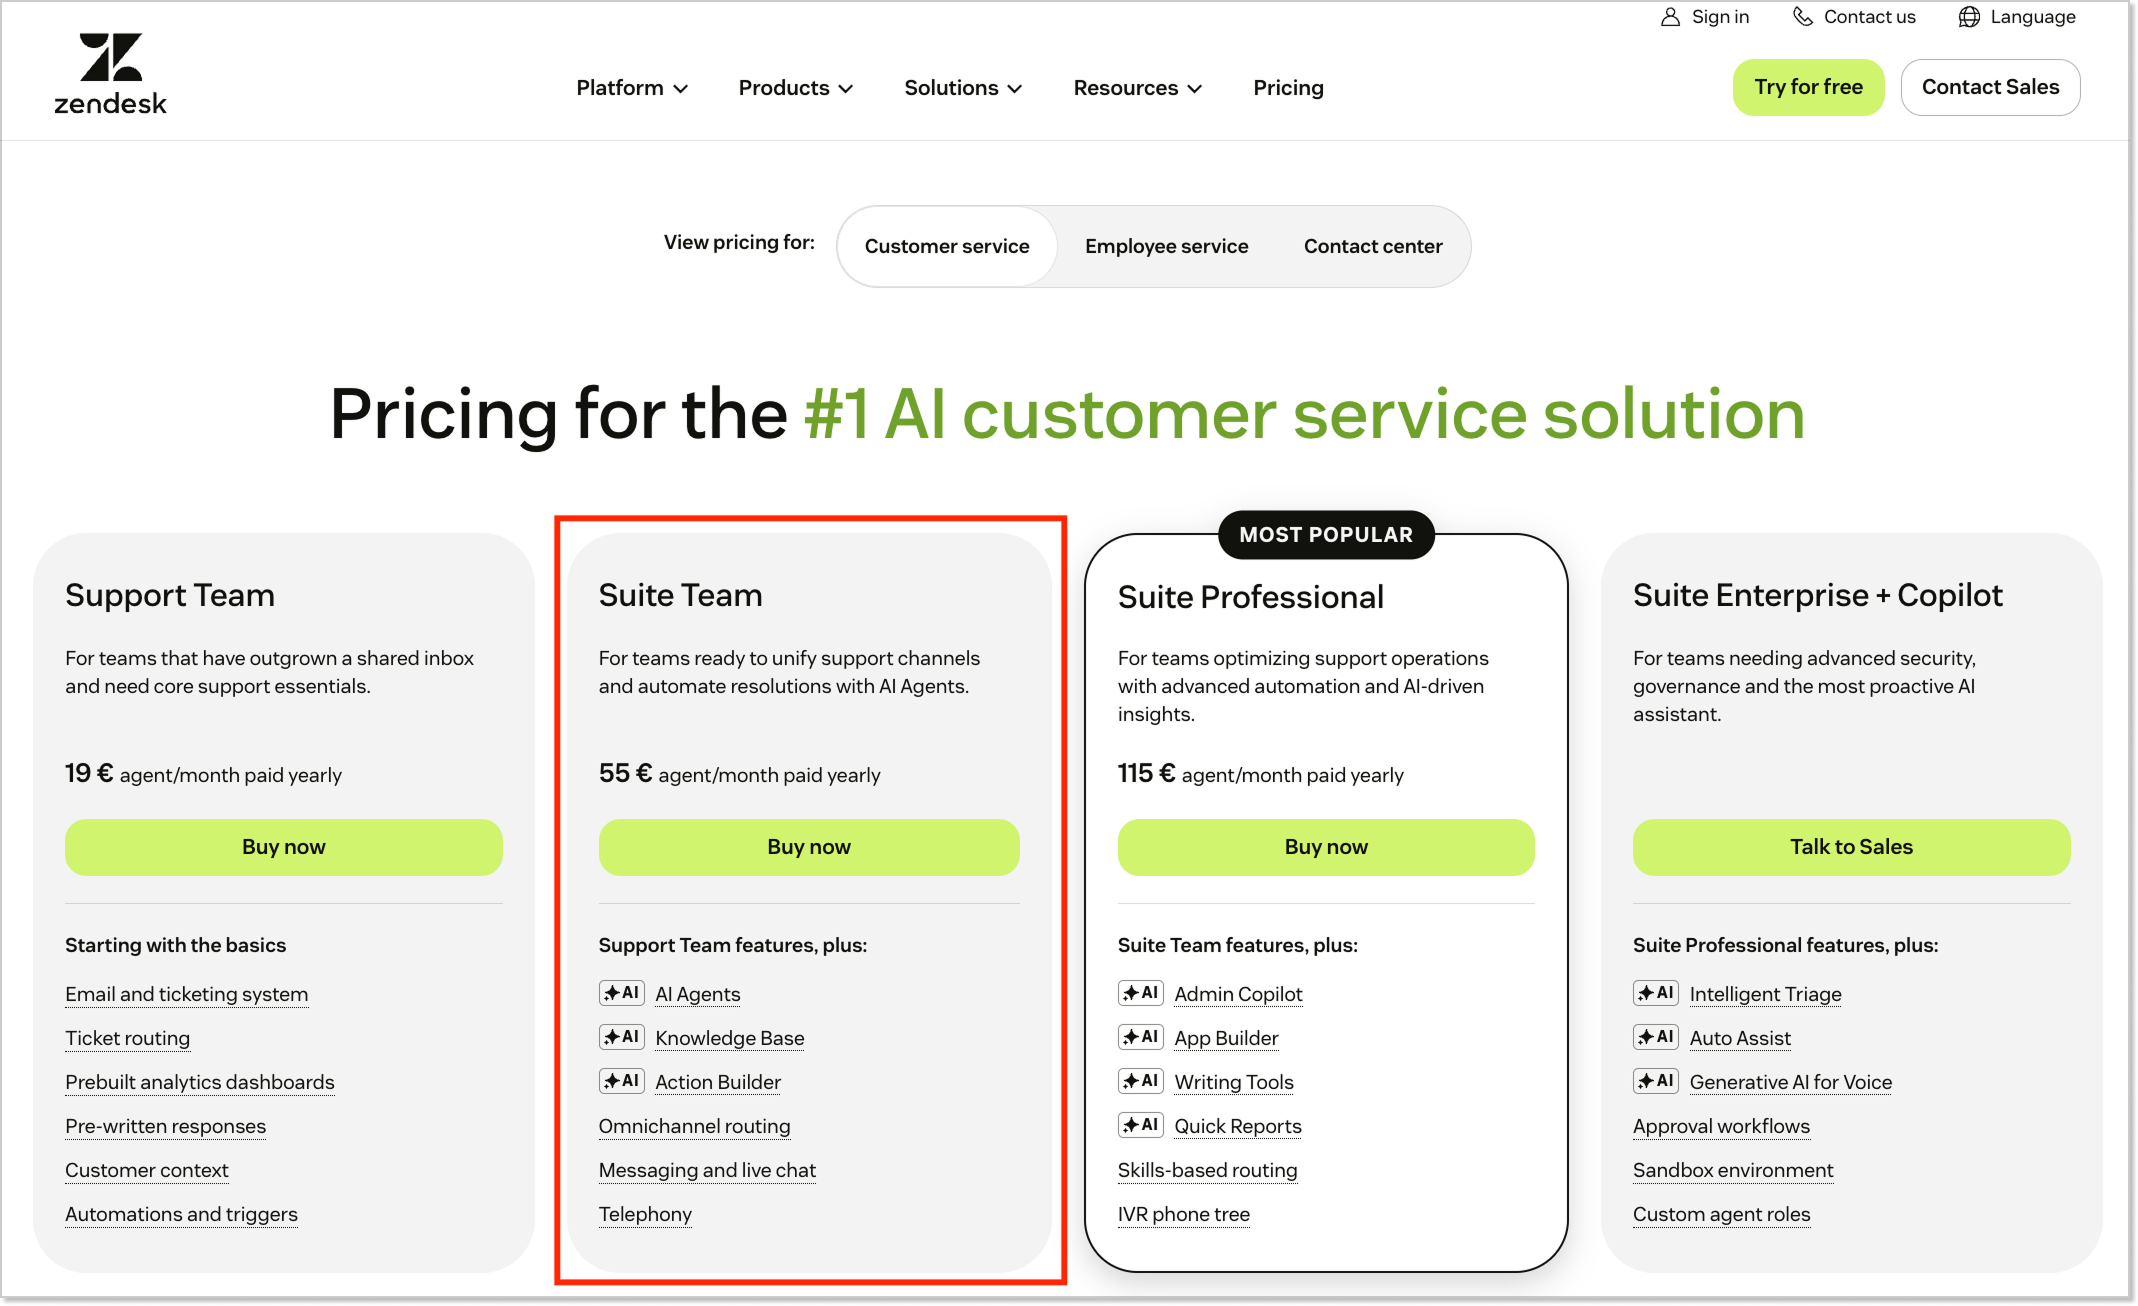Click the AI badge beside Knowledge Base
Viewport: 2138px width, 1306px height.
pyautogui.click(x=622, y=1037)
